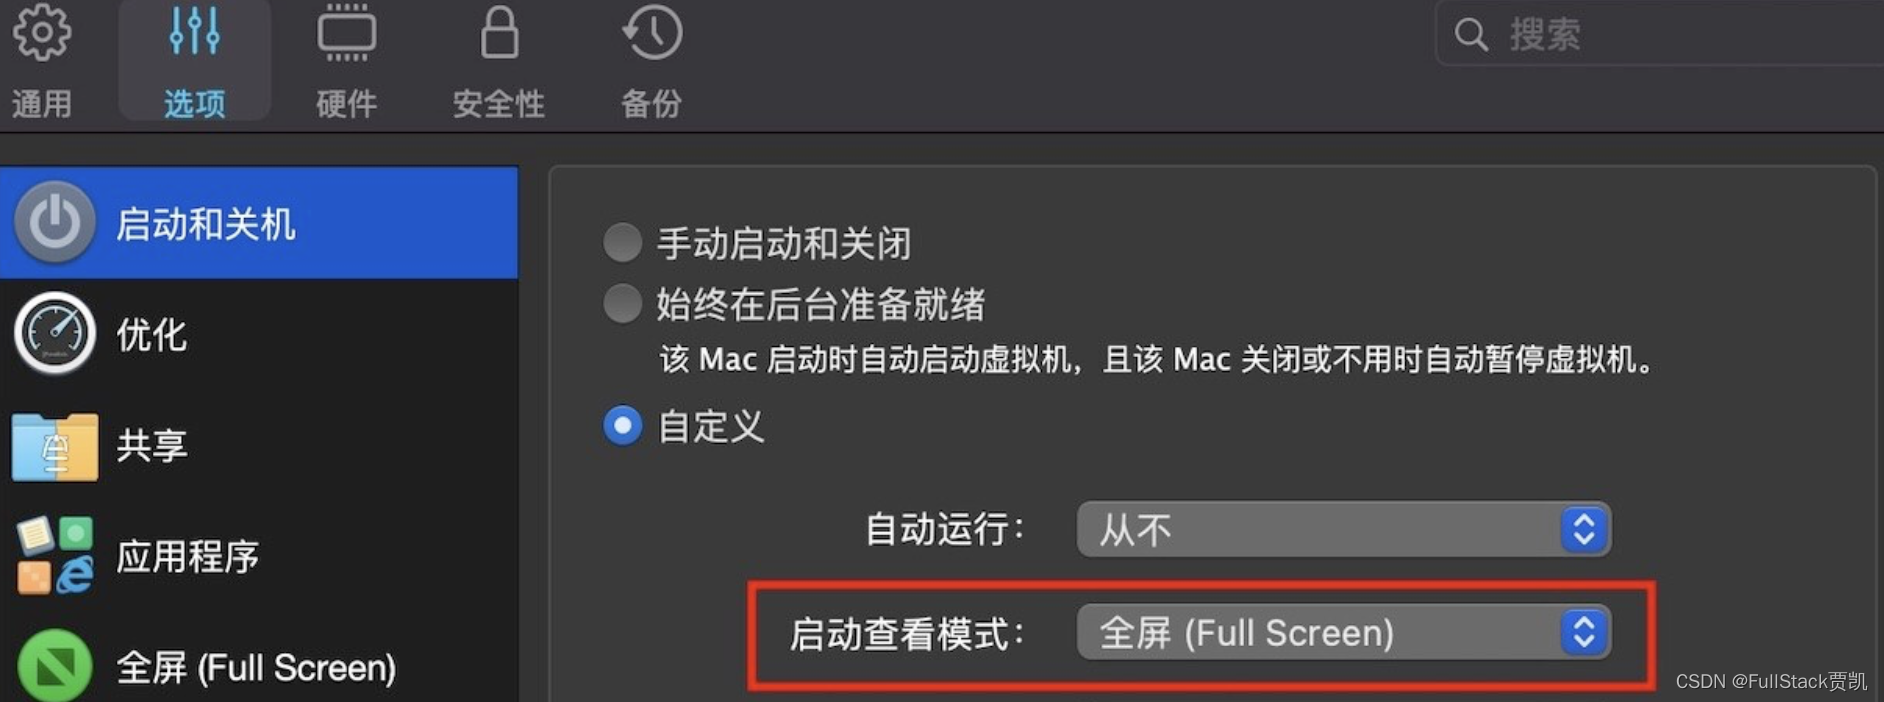The image size is (1884, 702).
Task: Select the 共享 folder icon
Action: 55,446
